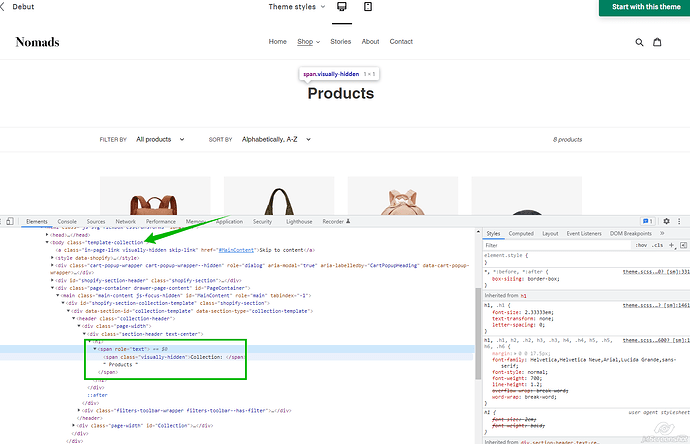The image size is (690, 444).
Task: Open the shopping cart icon
Action: click(x=658, y=42)
